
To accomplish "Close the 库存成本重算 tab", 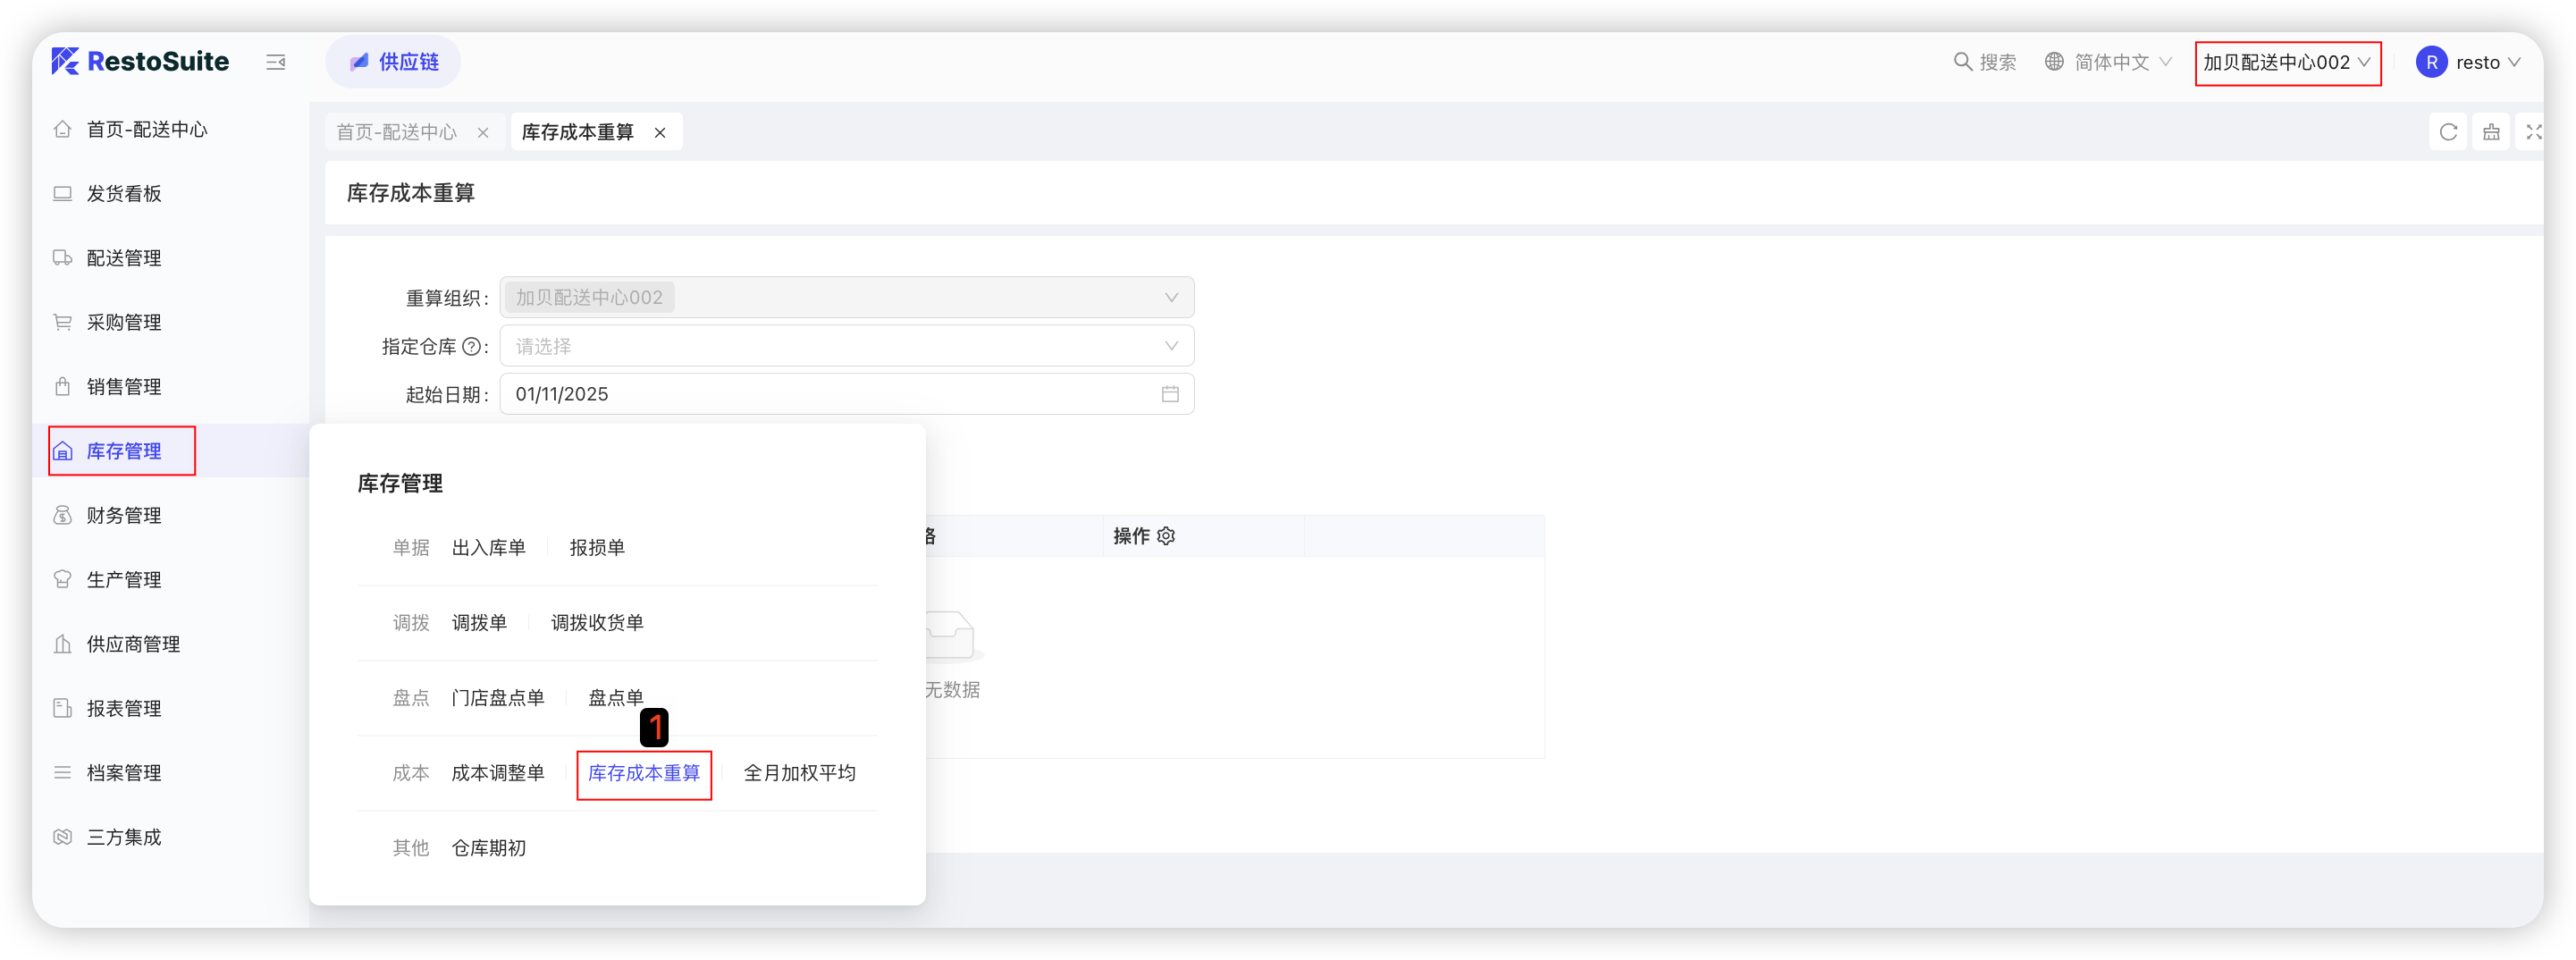I will click(660, 133).
